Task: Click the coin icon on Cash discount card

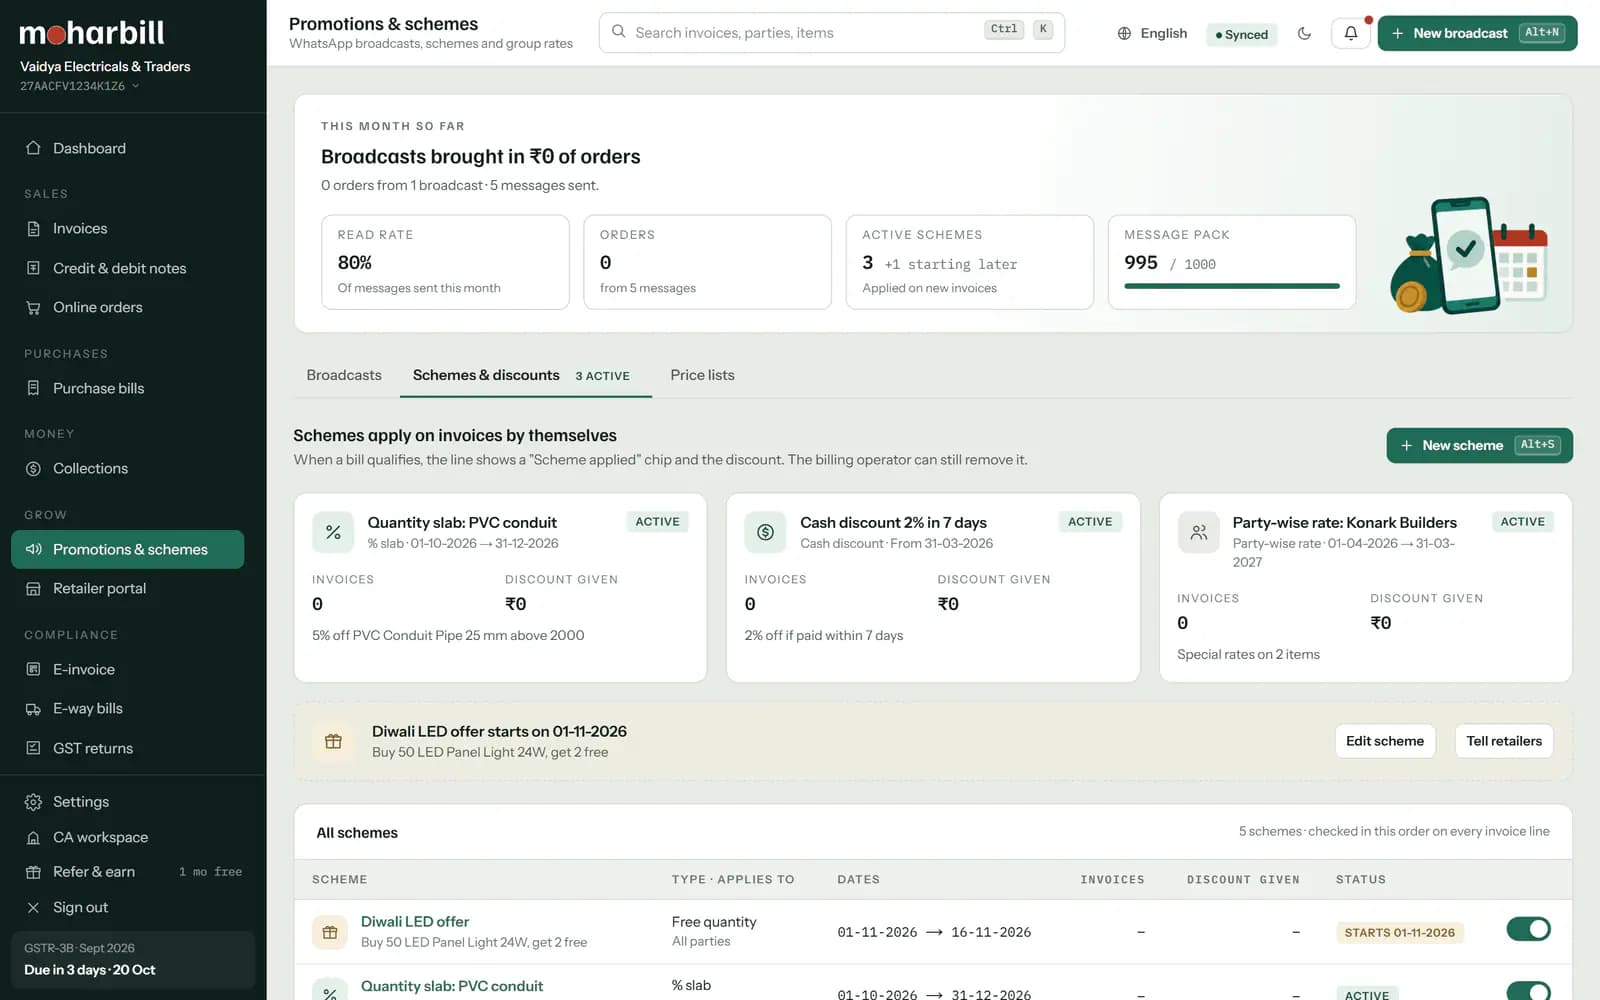Action: [x=765, y=532]
